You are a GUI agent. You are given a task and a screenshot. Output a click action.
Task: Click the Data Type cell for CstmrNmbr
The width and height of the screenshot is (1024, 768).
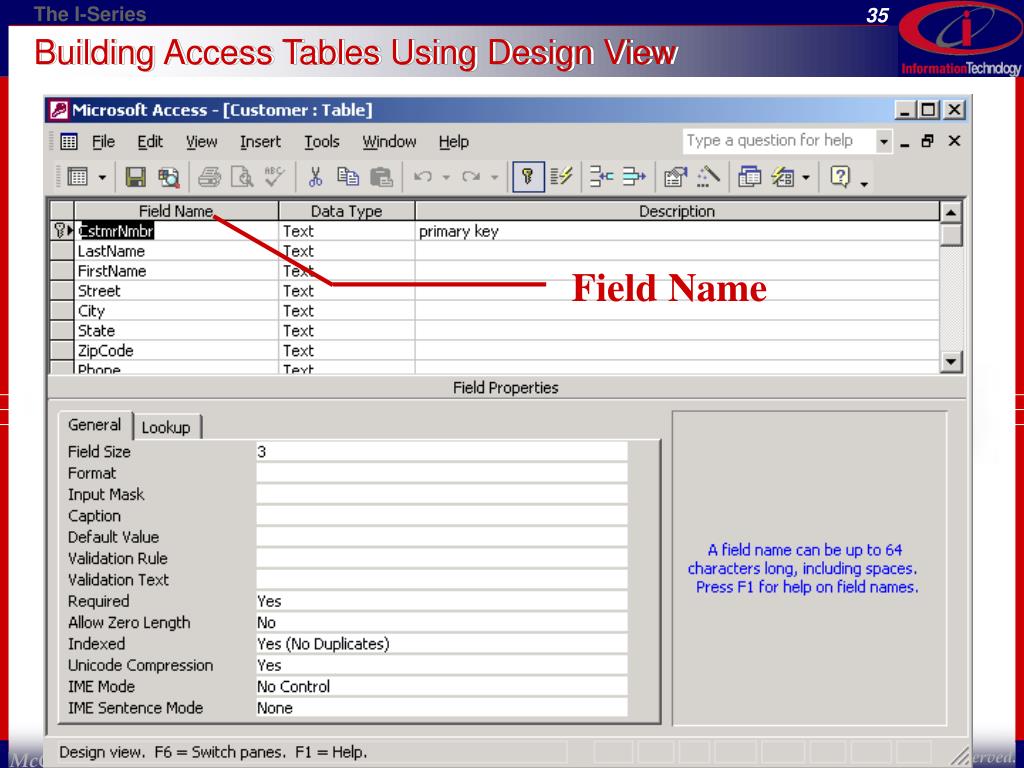click(347, 231)
